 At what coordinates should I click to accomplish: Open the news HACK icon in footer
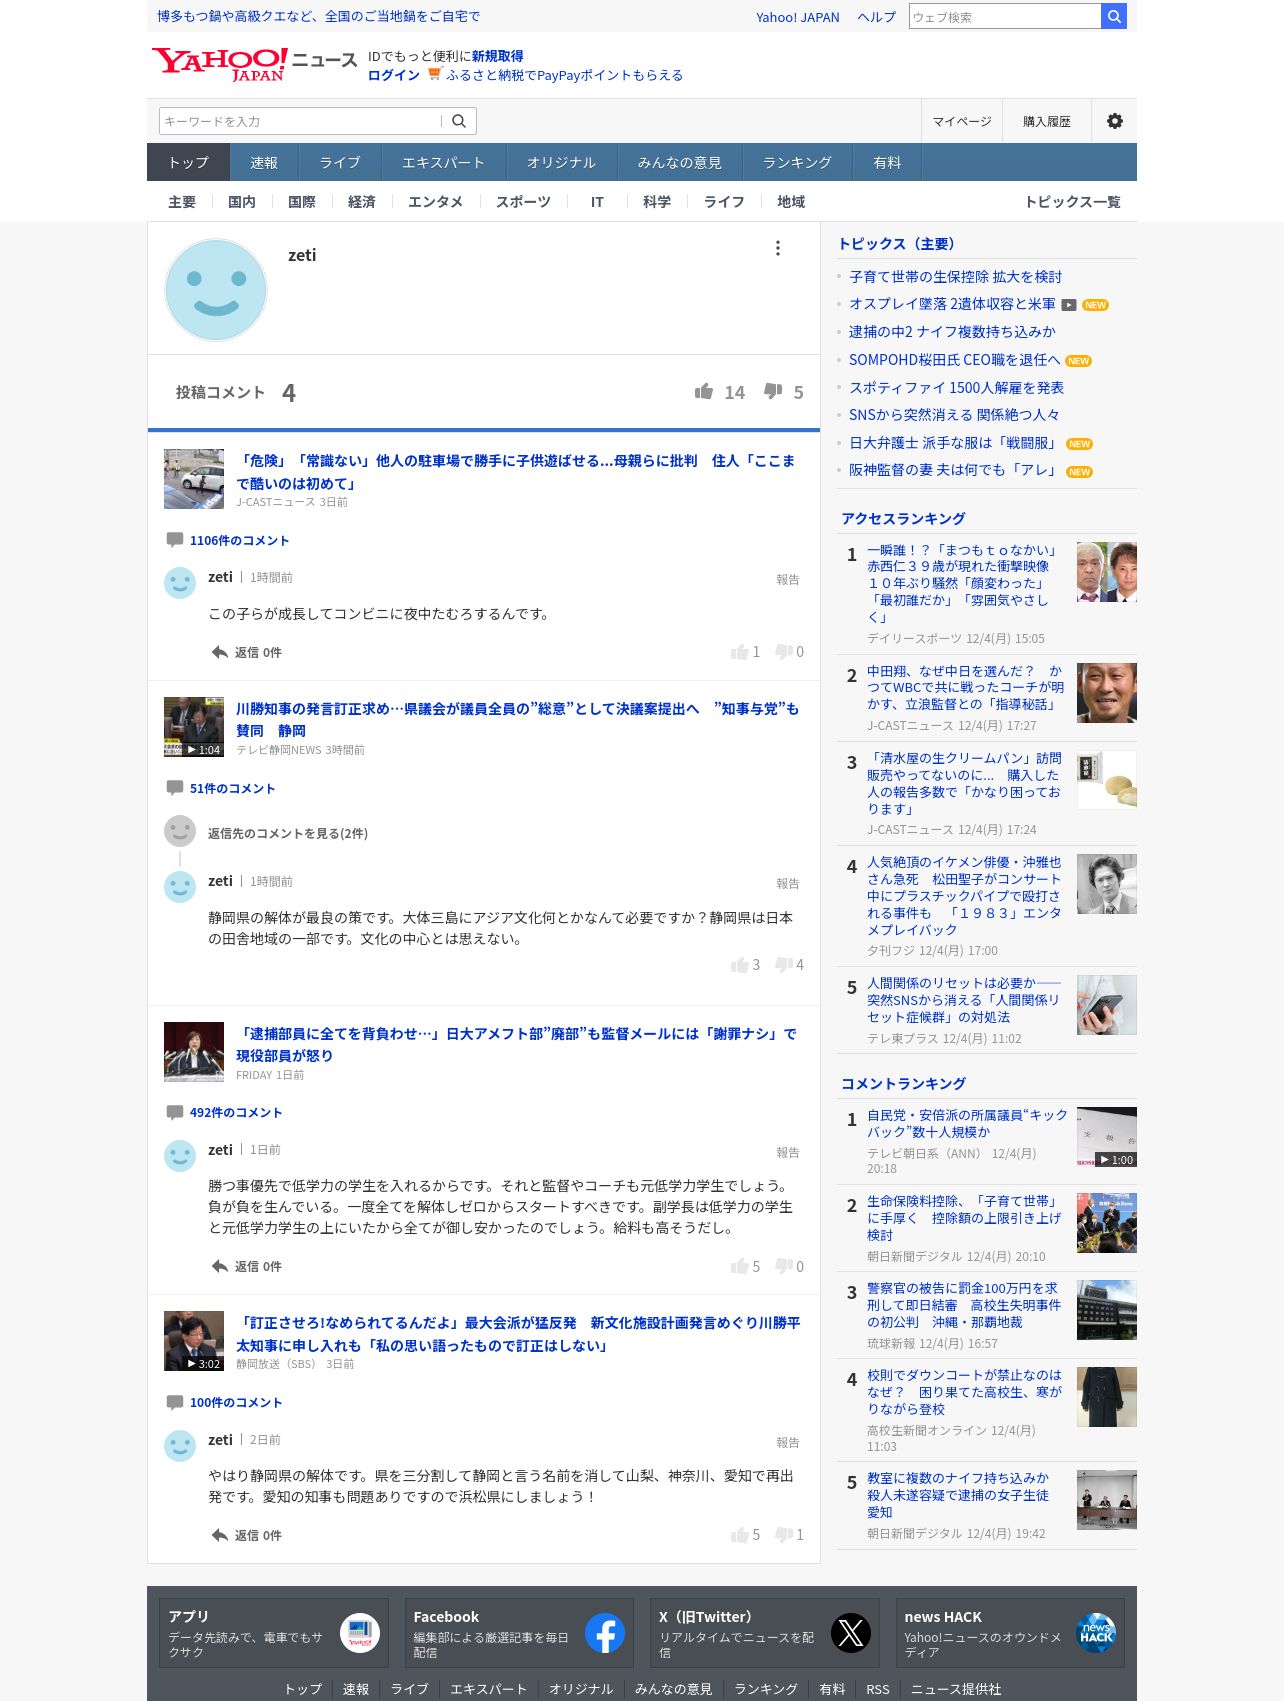pyautogui.click(x=1096, y=1633)
